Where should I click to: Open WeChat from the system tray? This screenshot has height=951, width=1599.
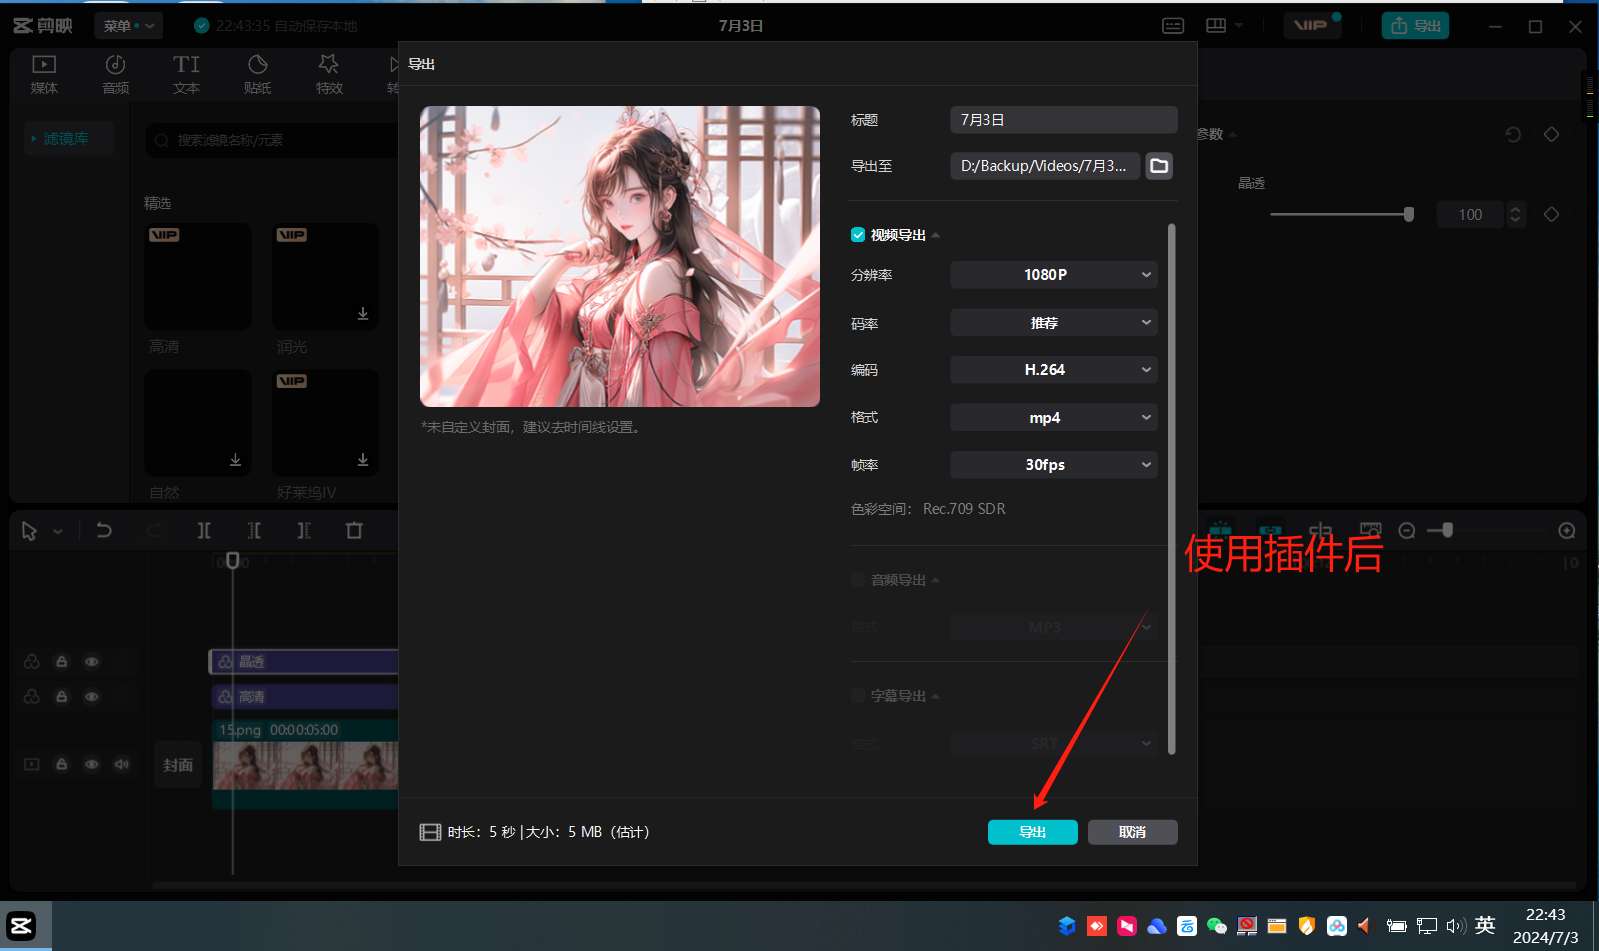point(1216,926)
